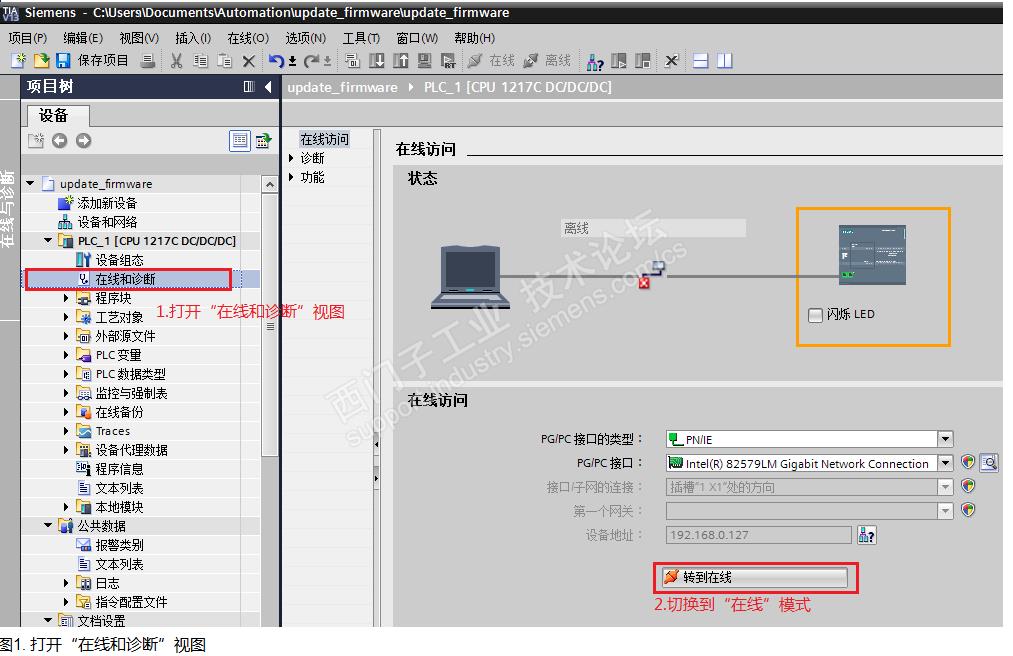
Task: Click the Start CPU icon in toolbar
Action: [x=619, y=61]
